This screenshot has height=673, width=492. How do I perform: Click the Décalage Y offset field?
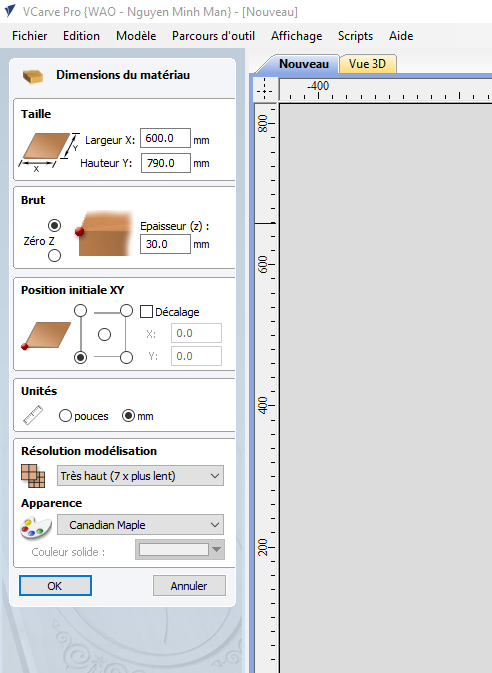[196, 356]
